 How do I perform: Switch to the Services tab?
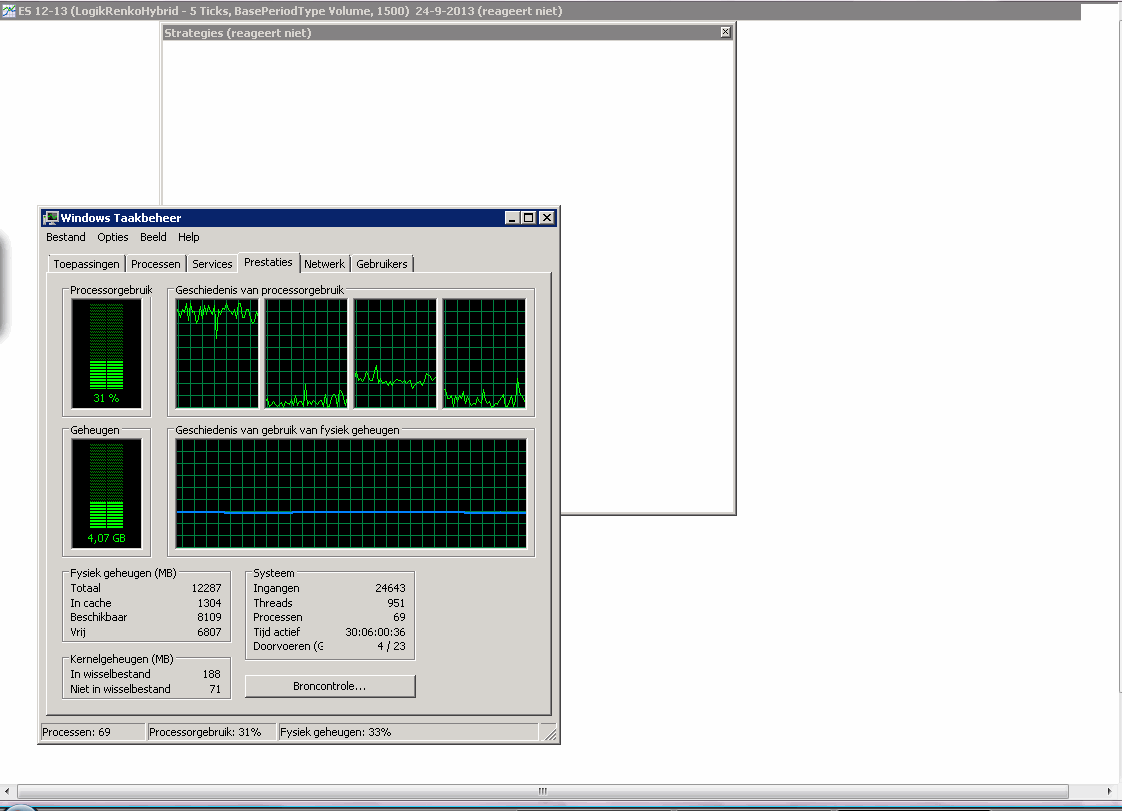pyautogui.click(x=213, y=264)
